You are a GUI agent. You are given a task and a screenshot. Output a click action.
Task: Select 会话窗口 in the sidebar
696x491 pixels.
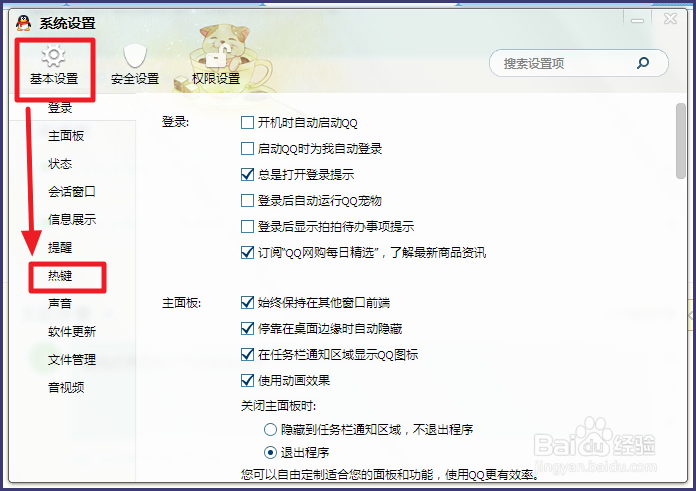pos(72,192)
